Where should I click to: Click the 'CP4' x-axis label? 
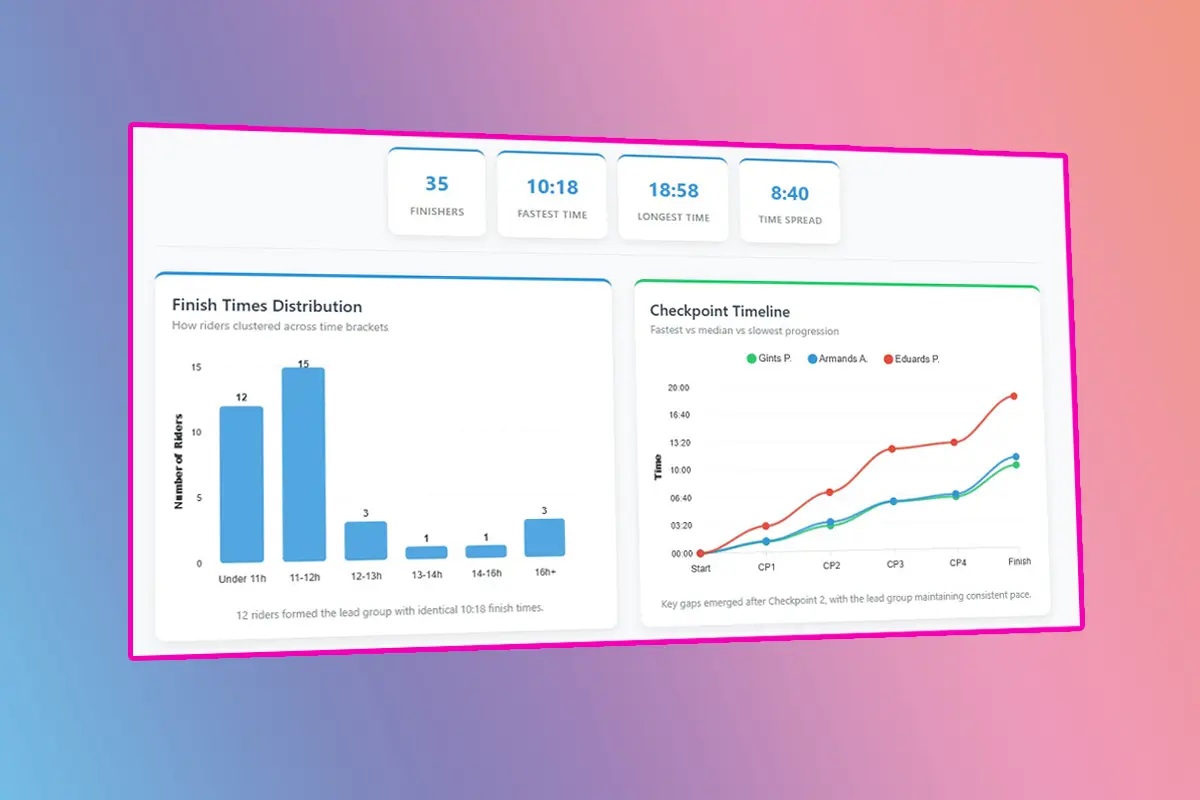(957, 563)
